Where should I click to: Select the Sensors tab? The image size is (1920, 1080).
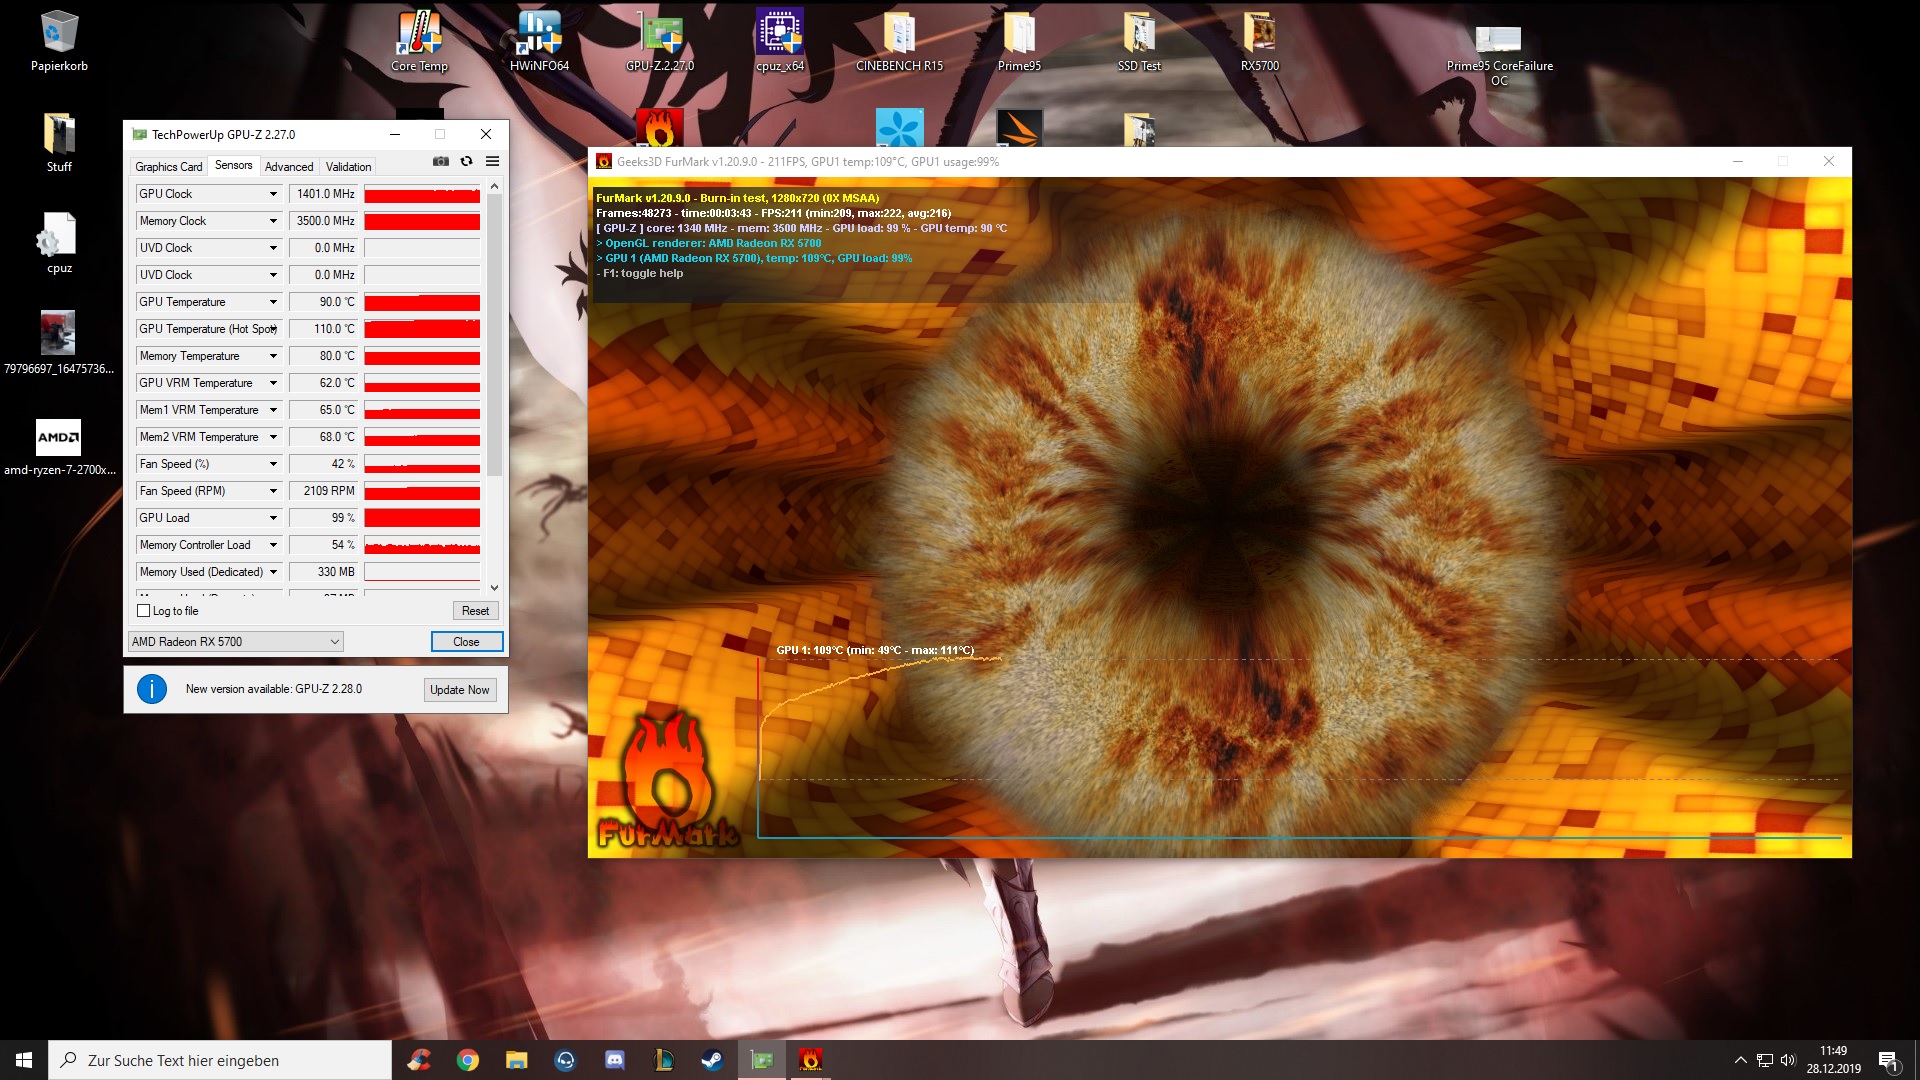[234, 166]
